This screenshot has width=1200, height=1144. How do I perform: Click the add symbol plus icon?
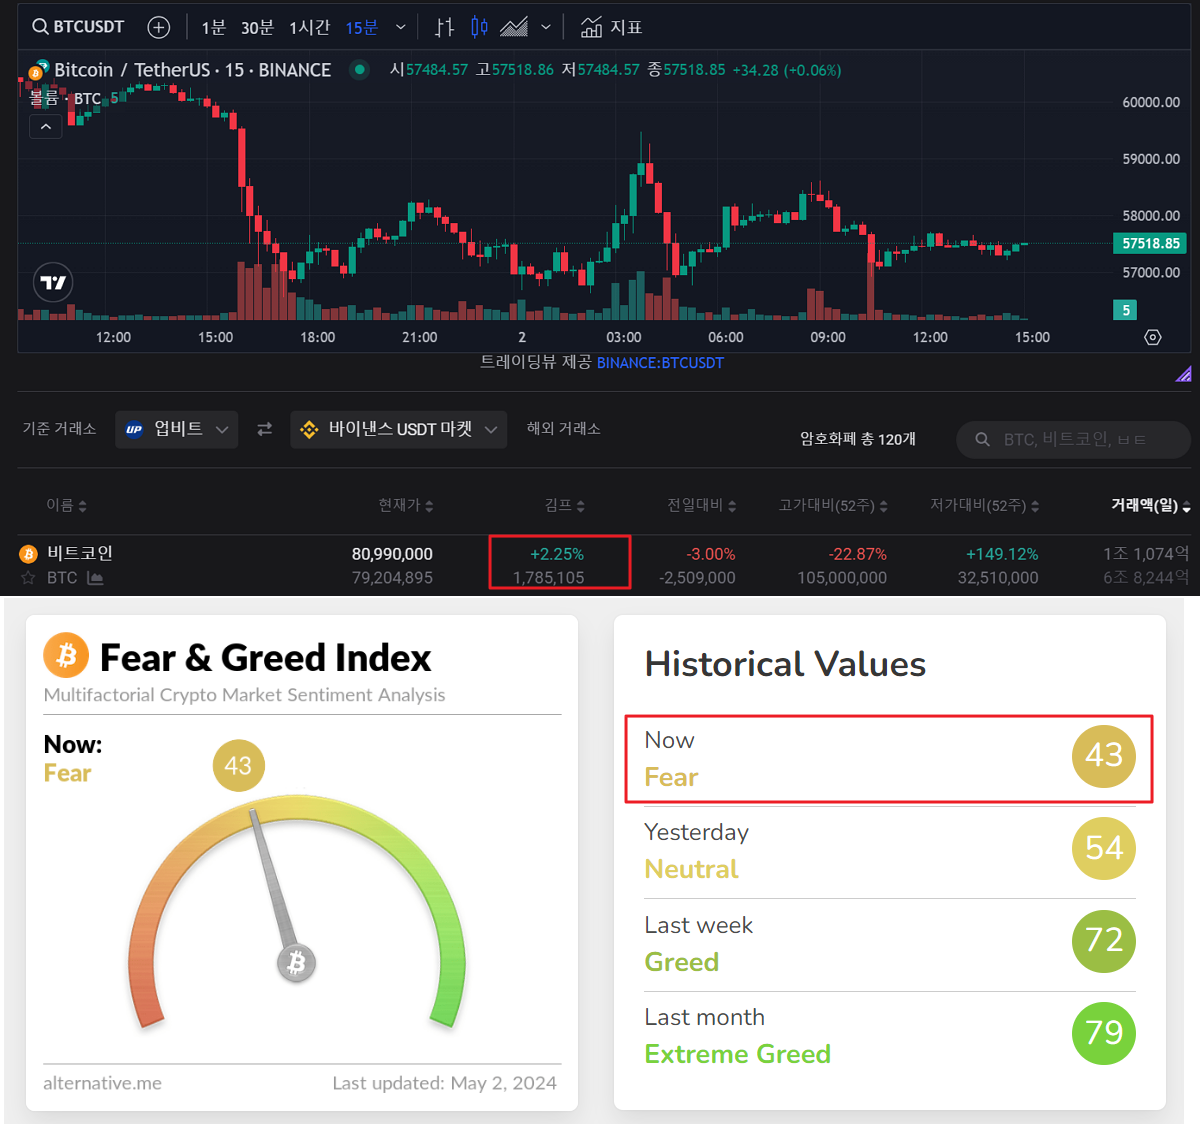click(158, 27)
